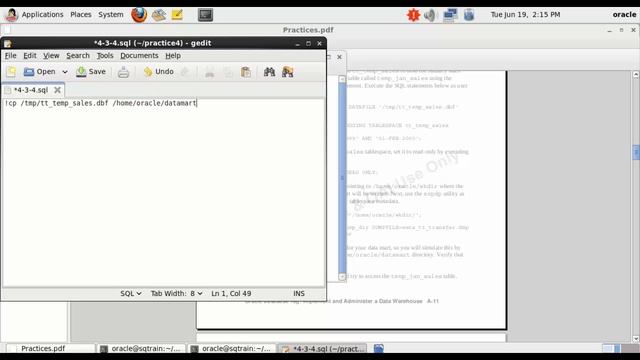Click the blue scrollbar behind gedit window
The image size is (640, 360).
[x=342, y=178]
